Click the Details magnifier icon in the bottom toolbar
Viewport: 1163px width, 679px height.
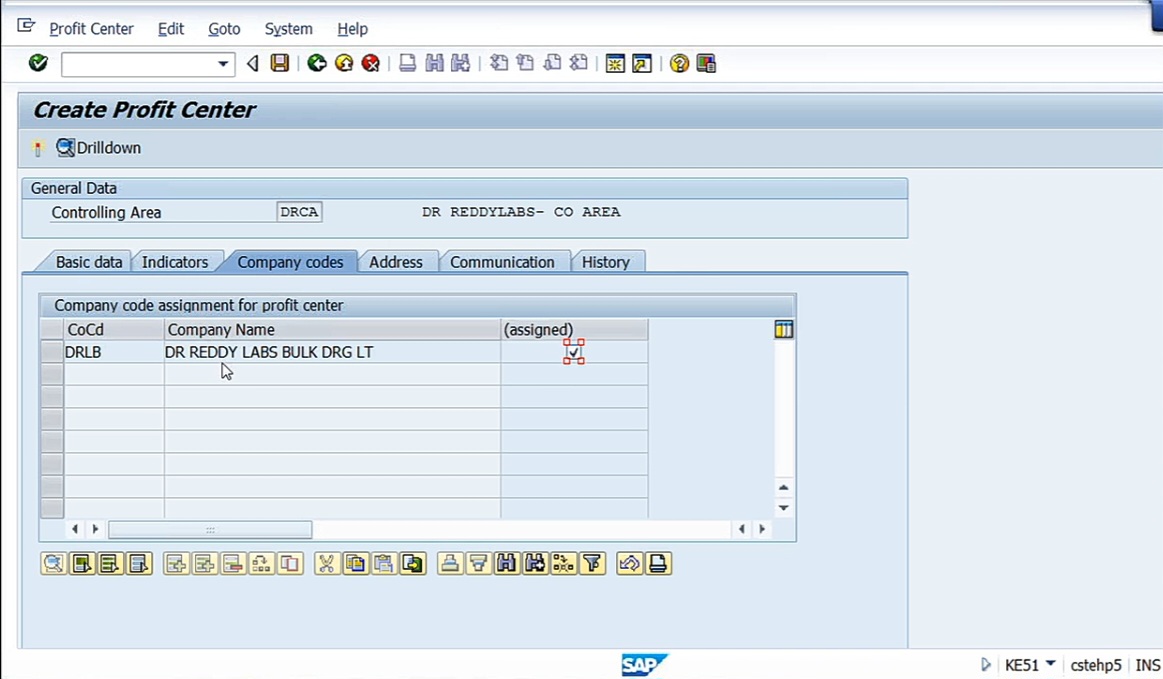click(x=53, y=564)
